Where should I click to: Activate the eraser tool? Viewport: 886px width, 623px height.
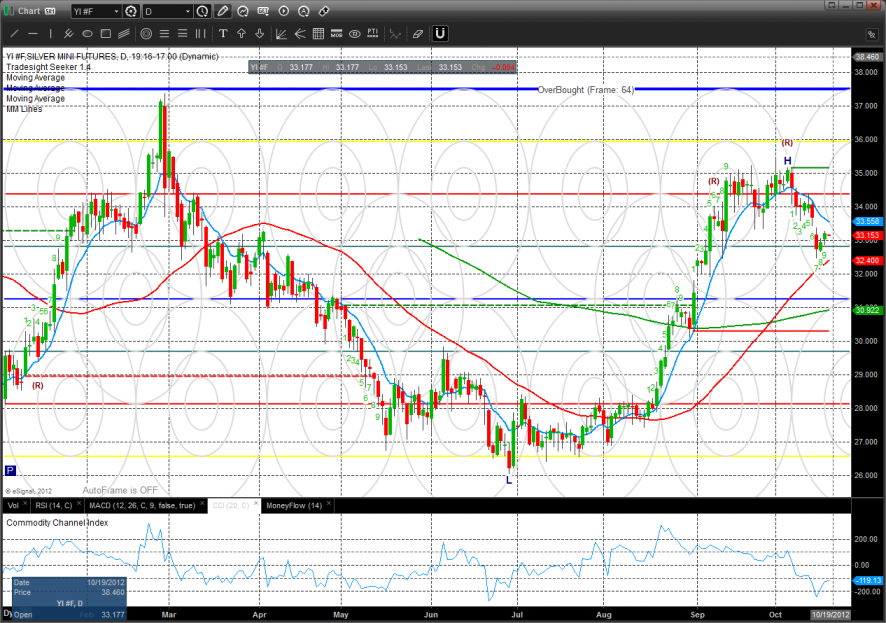[417, 33]
